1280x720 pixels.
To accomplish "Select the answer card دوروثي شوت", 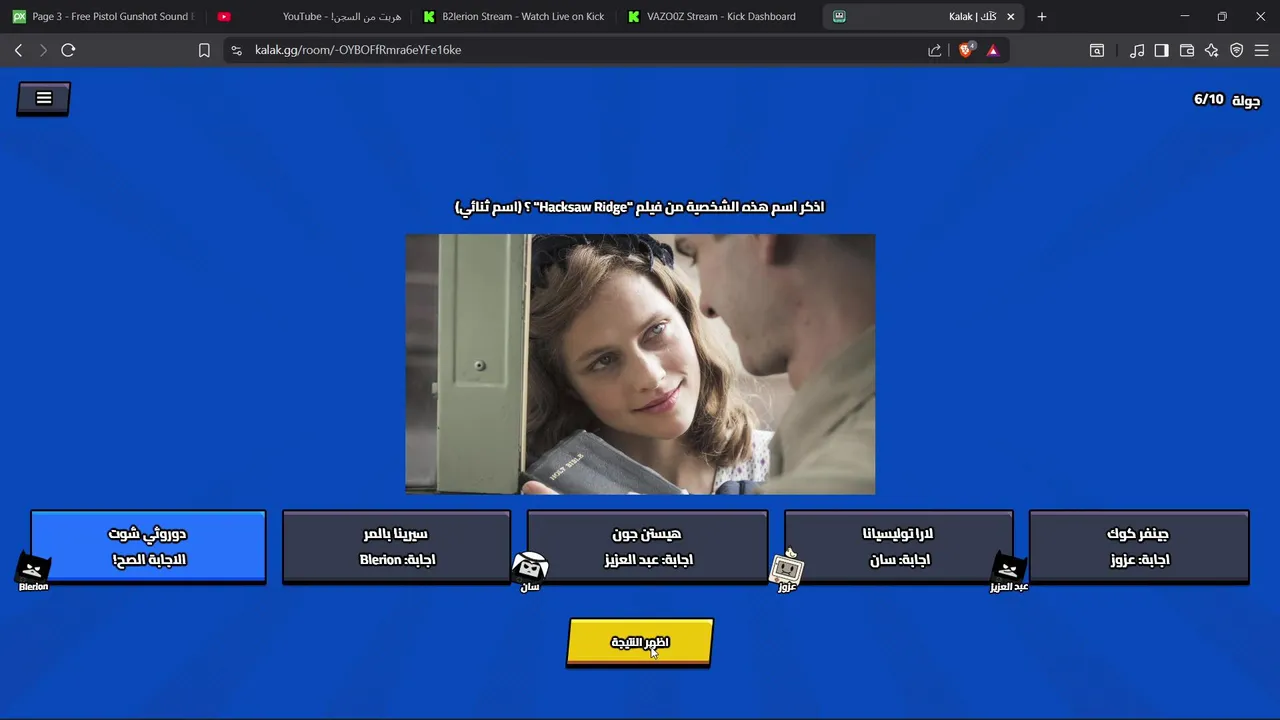I will pos(148,546).
